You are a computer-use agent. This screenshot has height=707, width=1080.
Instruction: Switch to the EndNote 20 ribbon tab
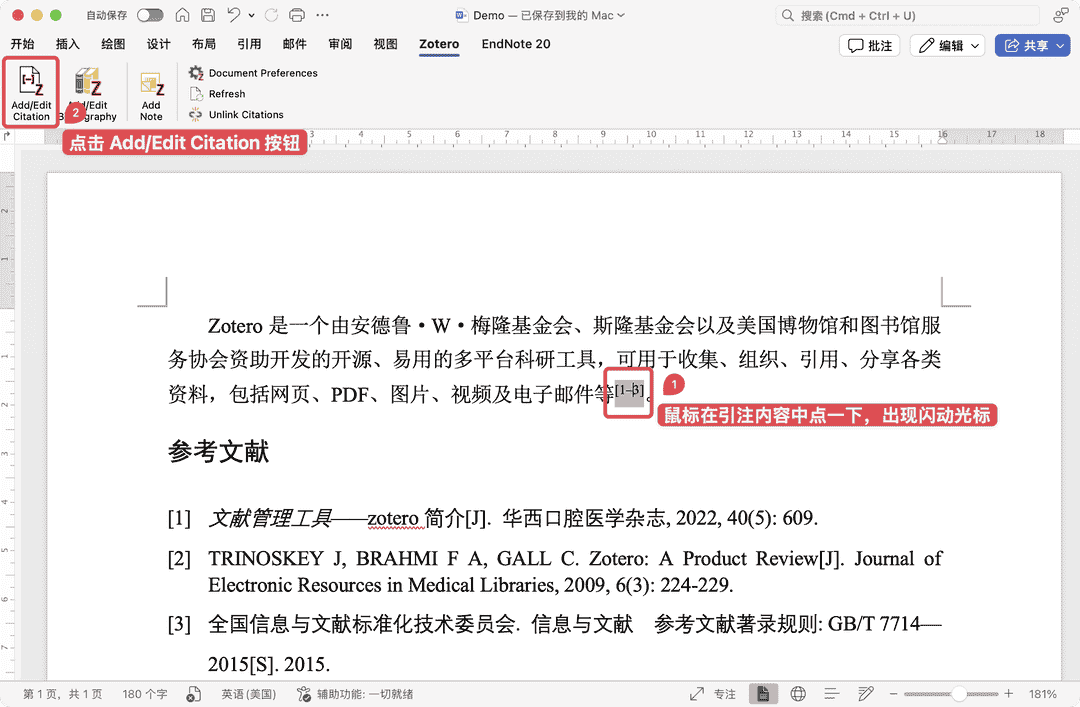516,44
